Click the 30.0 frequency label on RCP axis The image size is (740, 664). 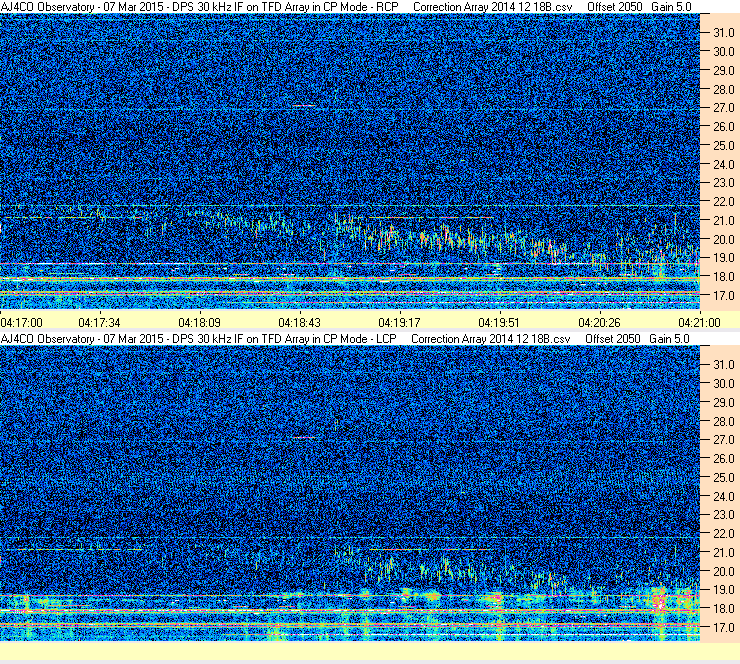tap(723, 52)
